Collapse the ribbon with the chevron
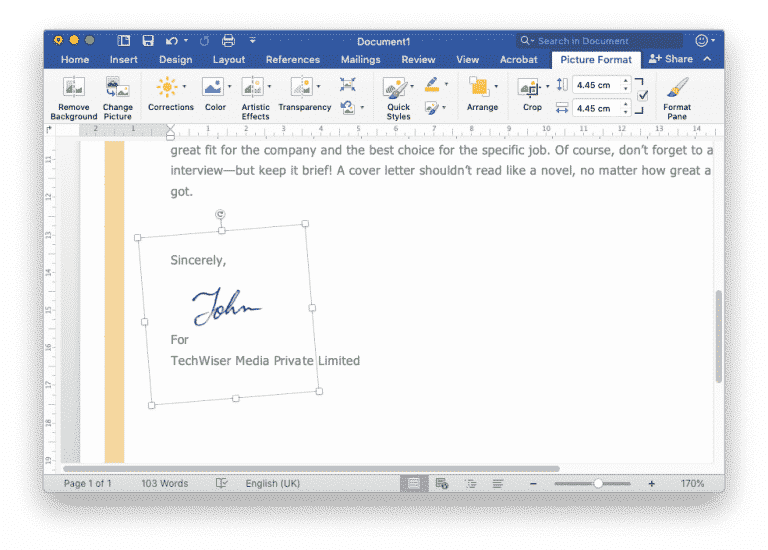The image size is (768, 550). coord(707,59)
